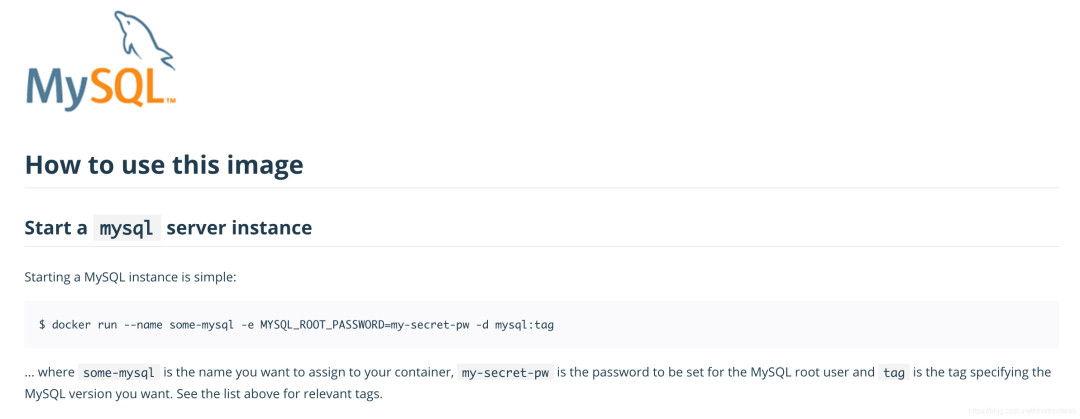Viewport: 1080px width, 419px height.
Task: Click the "$" prompt in the code block
Action: (42, 325)
